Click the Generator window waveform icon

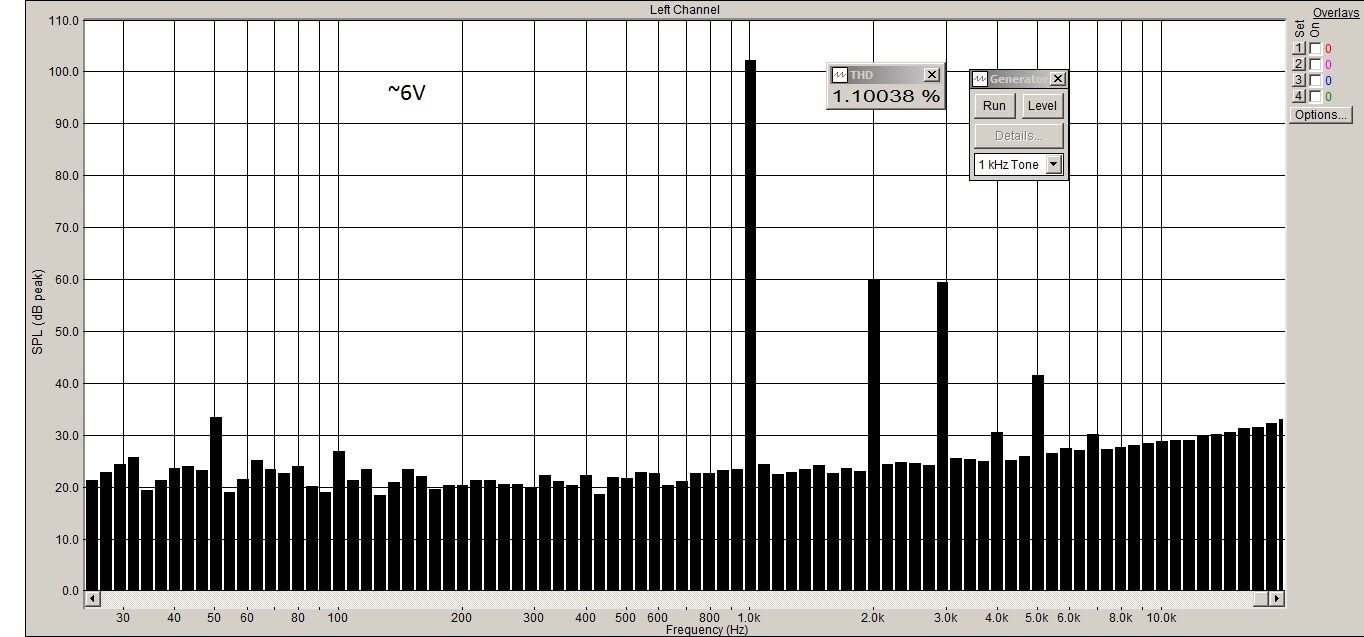tap(980, 79)
